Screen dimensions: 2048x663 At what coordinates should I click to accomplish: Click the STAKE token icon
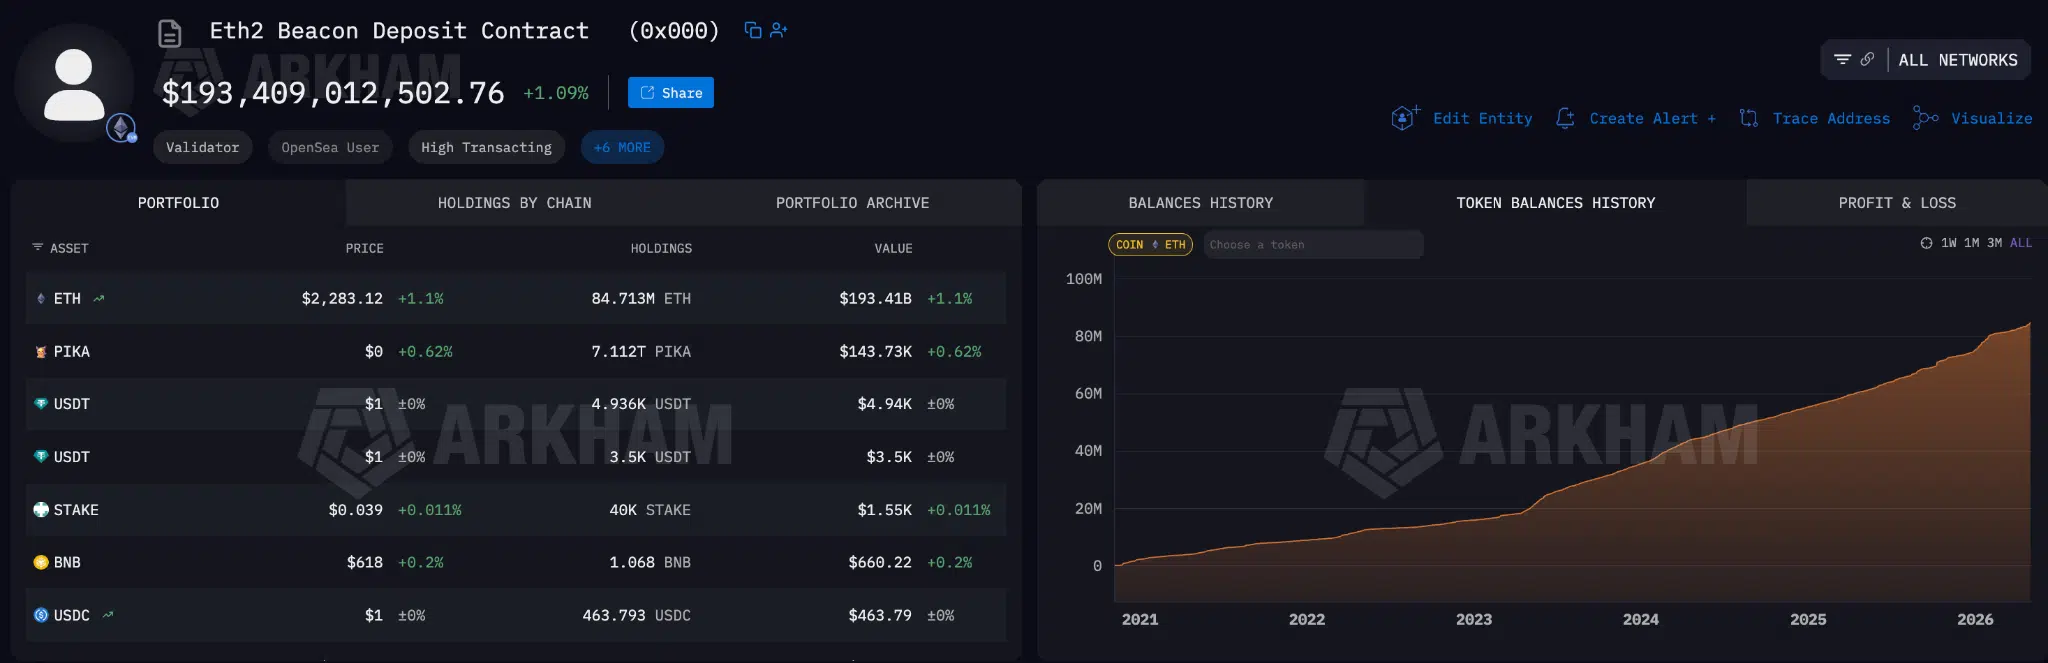(x=41, y=510)
